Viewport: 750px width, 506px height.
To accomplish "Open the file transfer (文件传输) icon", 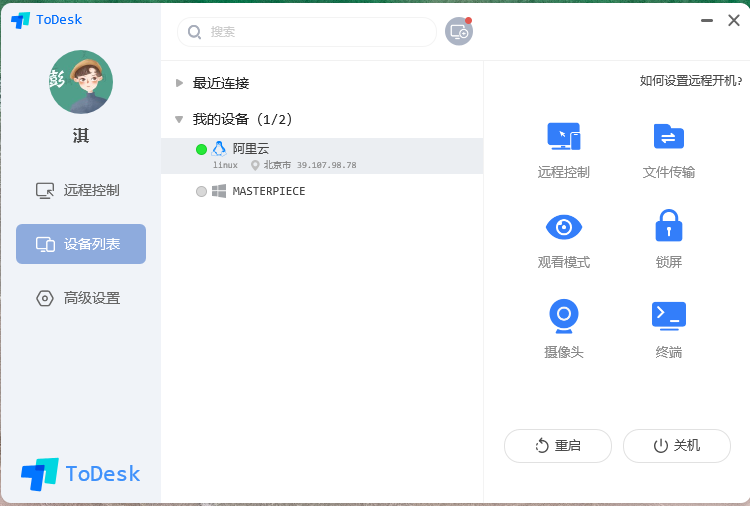I will click(669, 136).
